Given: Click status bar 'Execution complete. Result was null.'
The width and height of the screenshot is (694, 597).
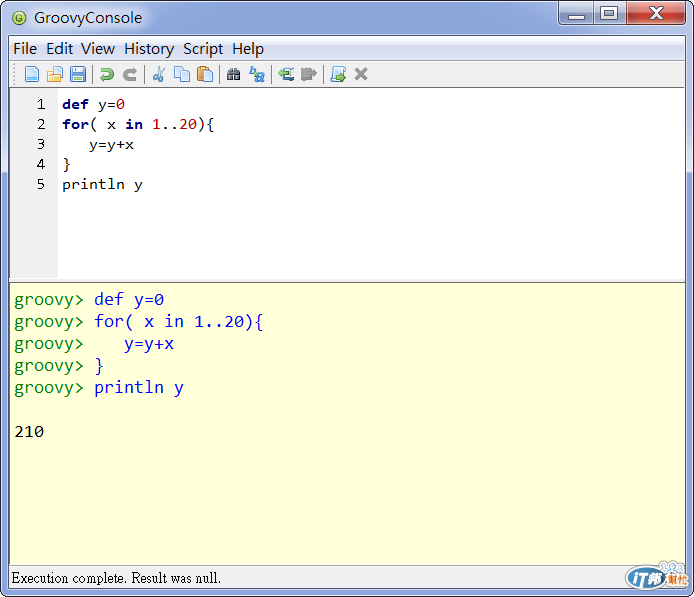Looking at the screenshot, I should click(x=116, y=578).
